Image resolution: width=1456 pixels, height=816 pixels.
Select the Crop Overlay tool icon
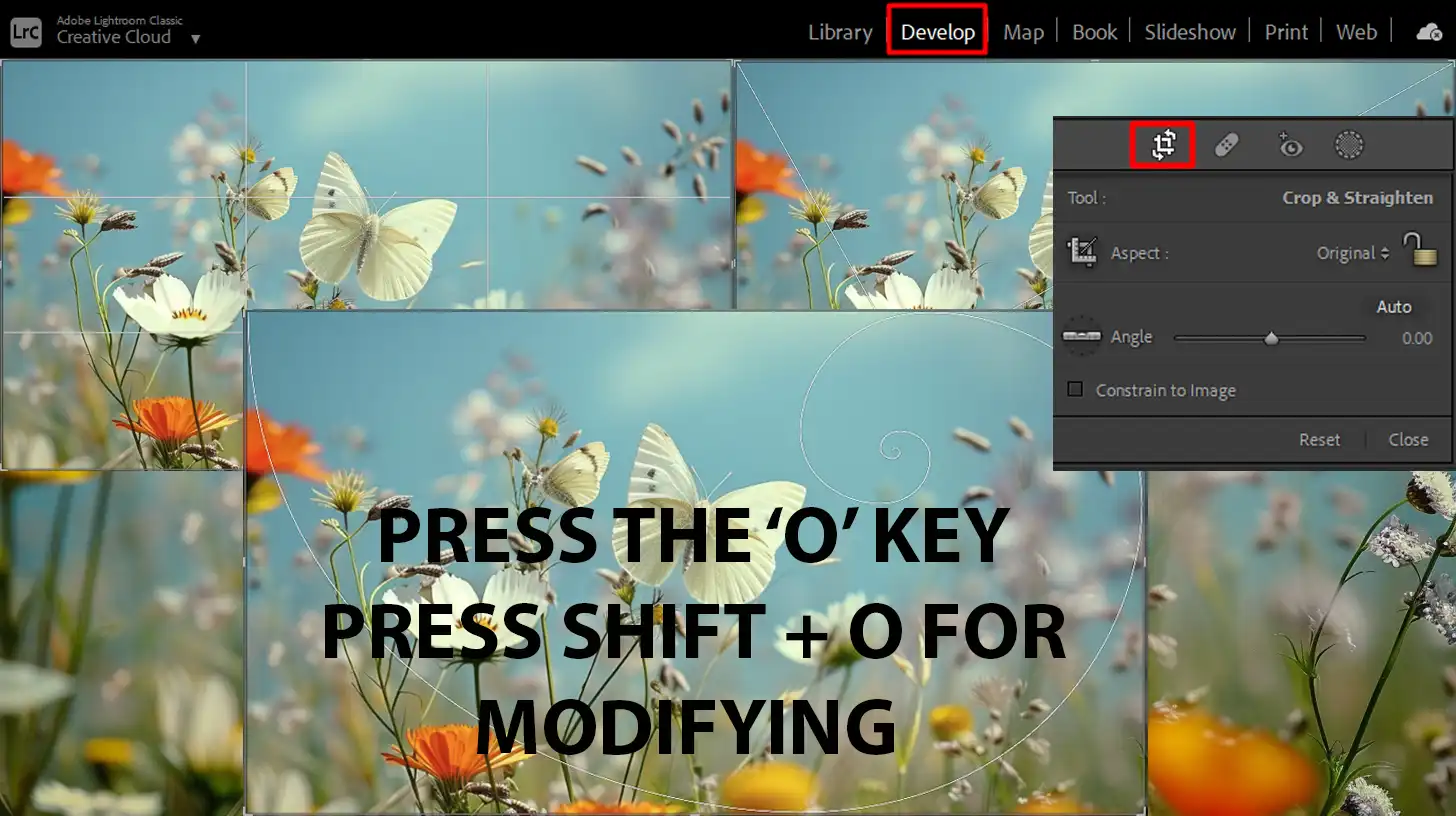[1163, 146]
